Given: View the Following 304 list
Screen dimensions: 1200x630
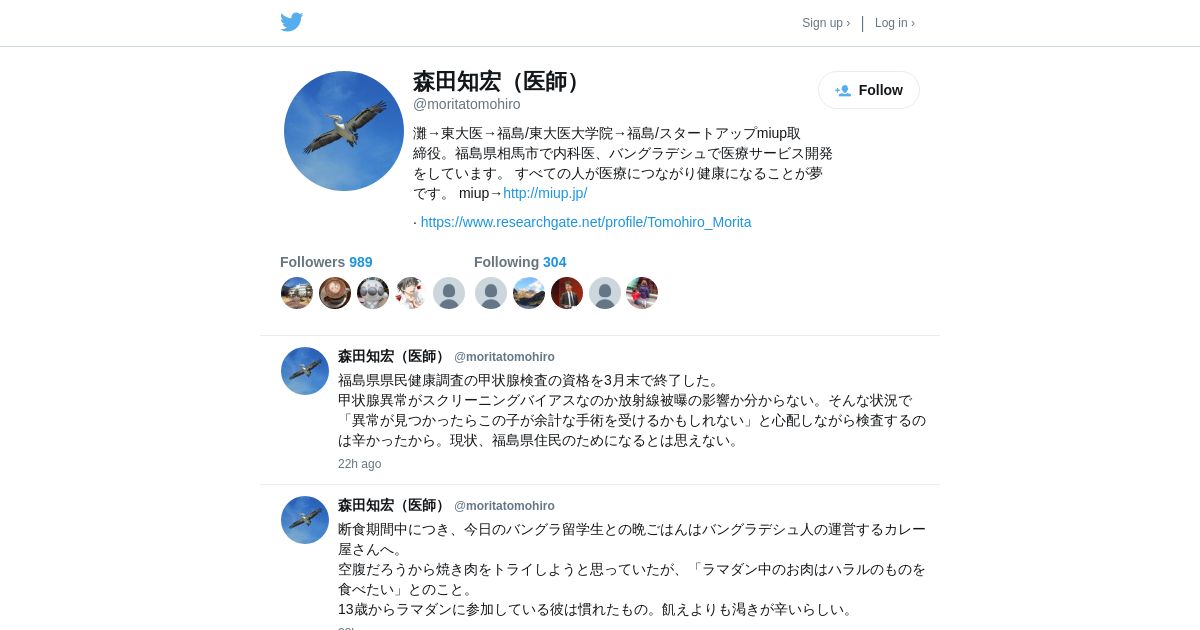Looking at the screenshot, I should 520,262.
